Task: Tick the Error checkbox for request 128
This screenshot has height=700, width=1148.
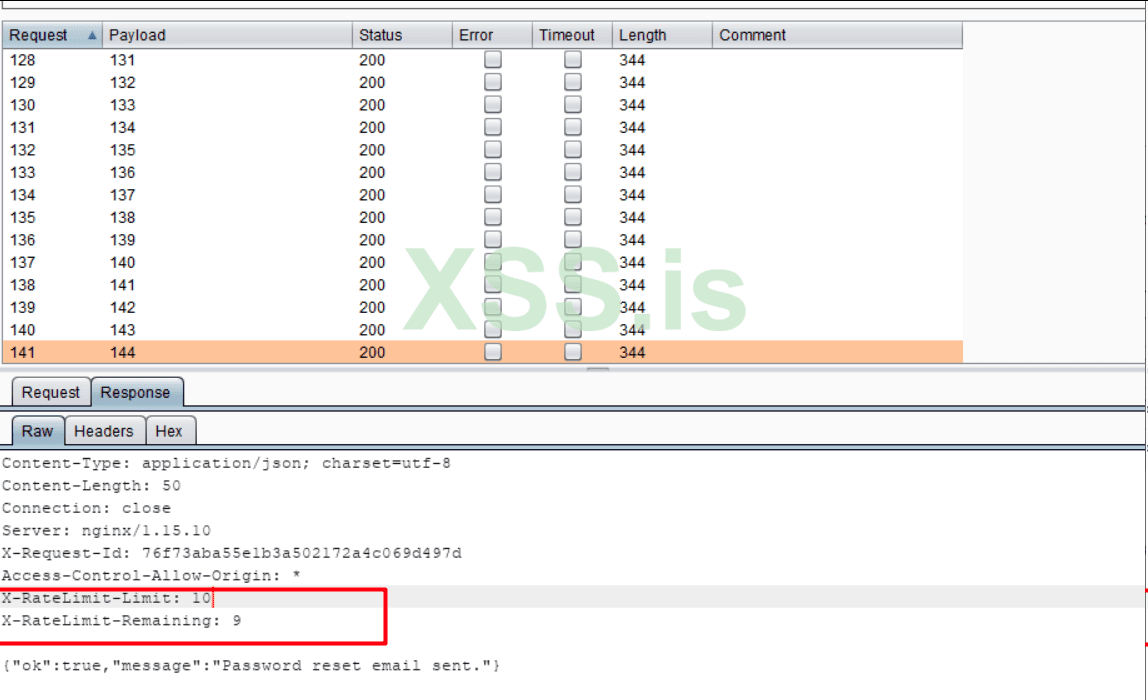Action: 493,59
